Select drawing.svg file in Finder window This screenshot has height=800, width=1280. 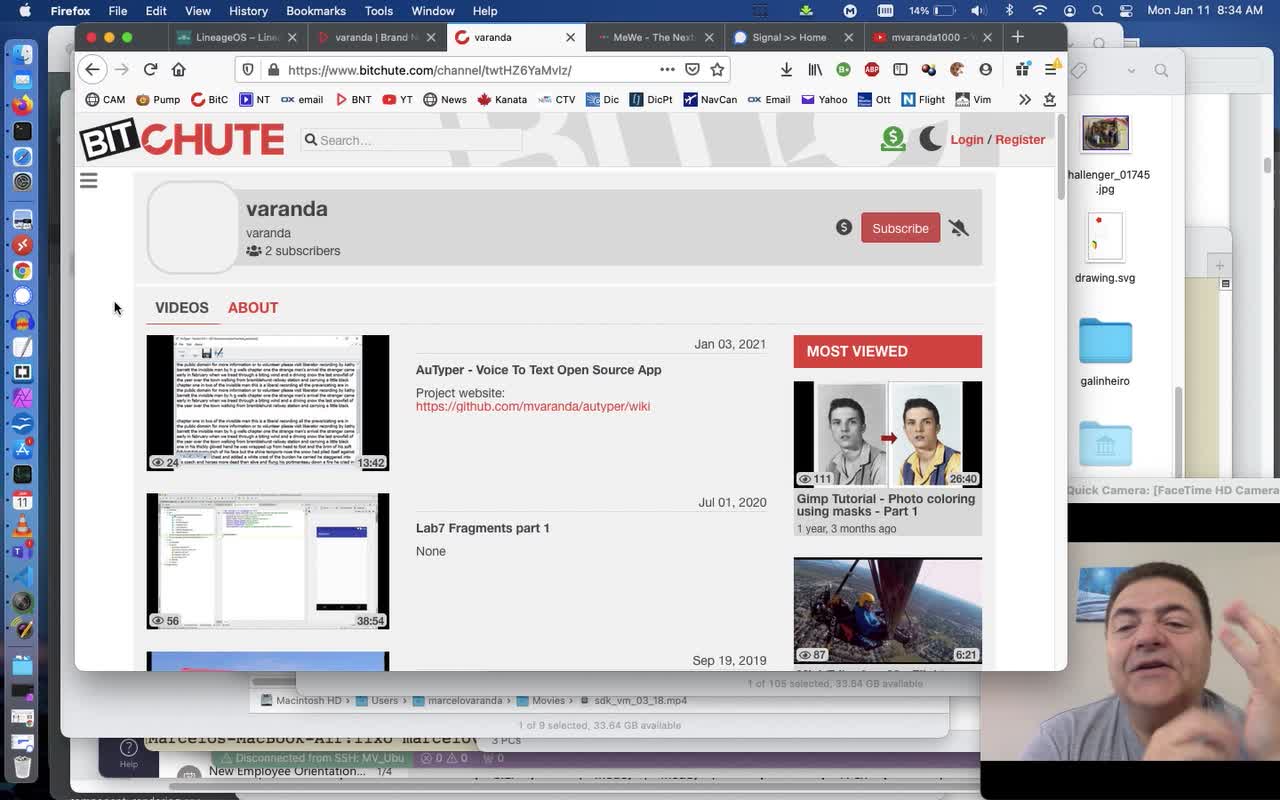(x=1105, y=249)
